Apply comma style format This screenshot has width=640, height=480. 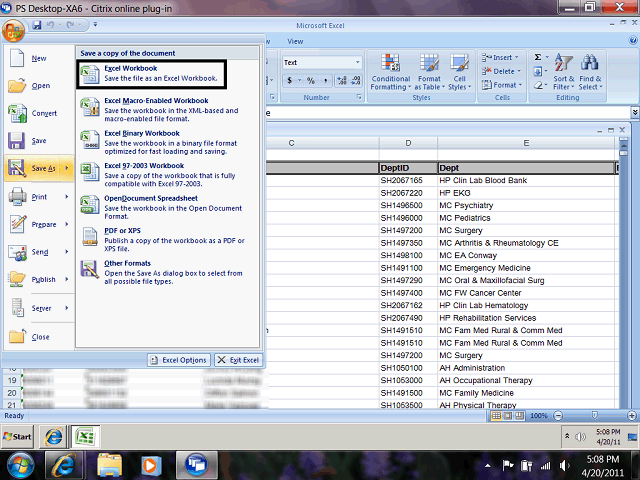pos(325,80)
